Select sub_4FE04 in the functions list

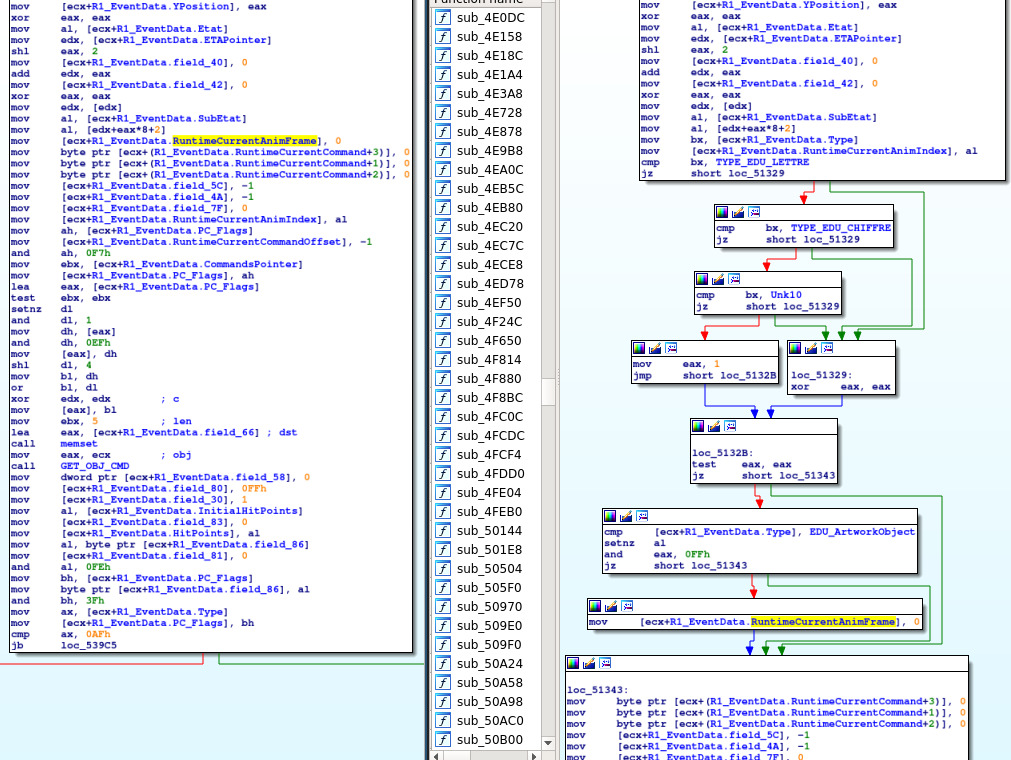tap(489, 492)
